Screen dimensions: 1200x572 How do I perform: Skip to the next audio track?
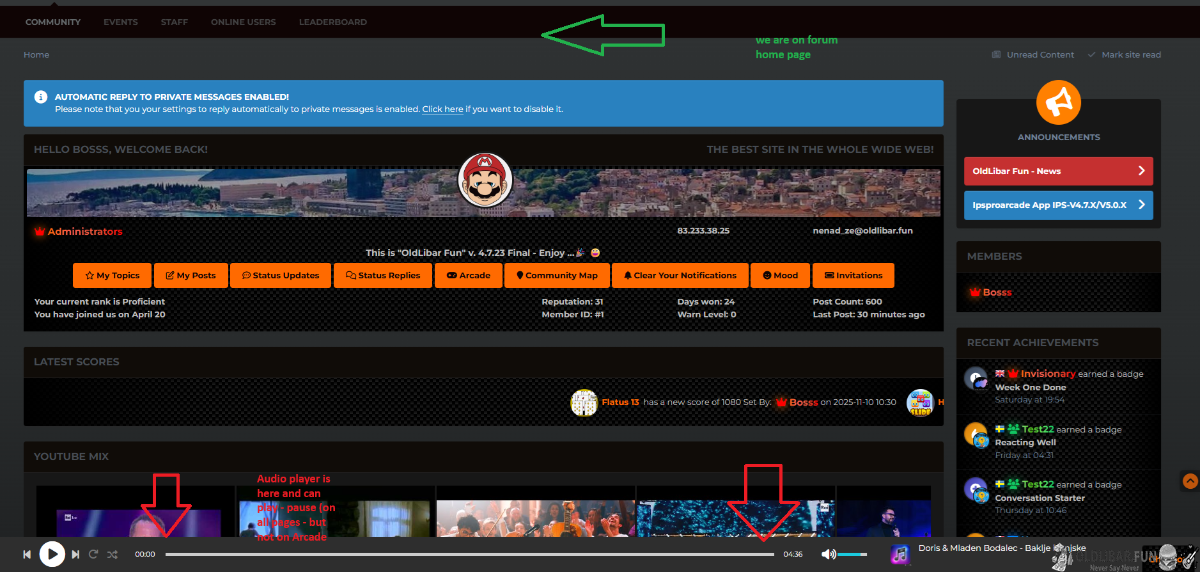(75, 554)
